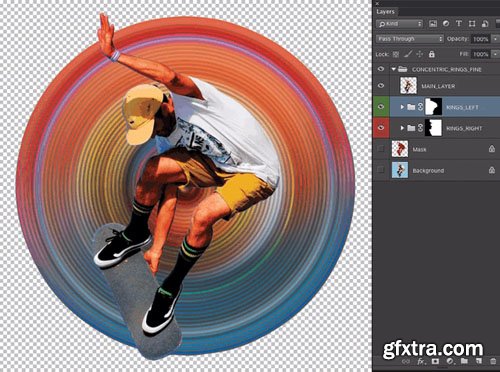Close the Layers panel with X
The height and width of the screenshot is (372, 500).
click(377, 3)
